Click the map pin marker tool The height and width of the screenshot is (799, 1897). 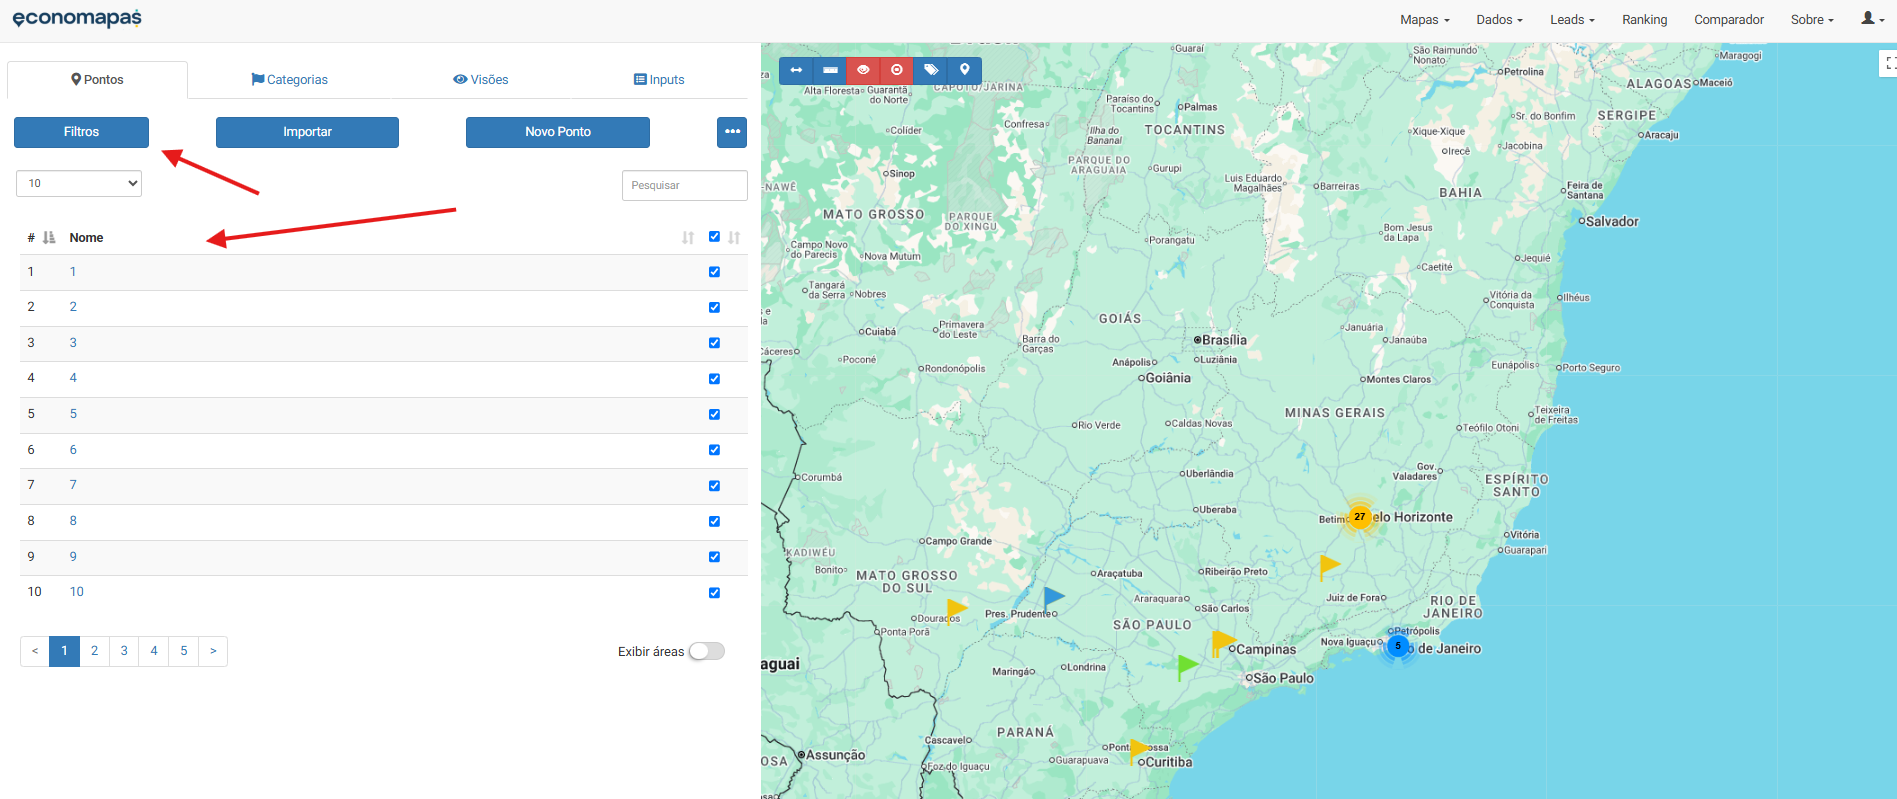pos(965,70)
